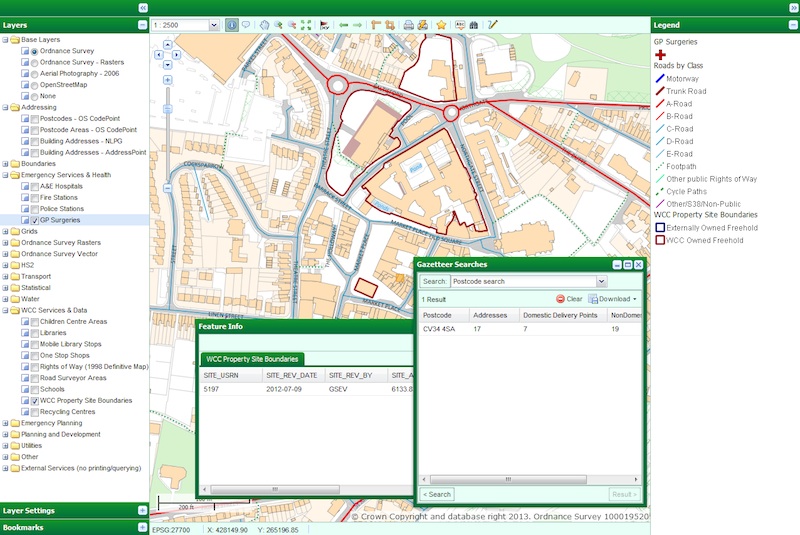The width and height of the screenshot is (800, 535).
Task: Open the binoculars search tool
Action: [474, 25]
